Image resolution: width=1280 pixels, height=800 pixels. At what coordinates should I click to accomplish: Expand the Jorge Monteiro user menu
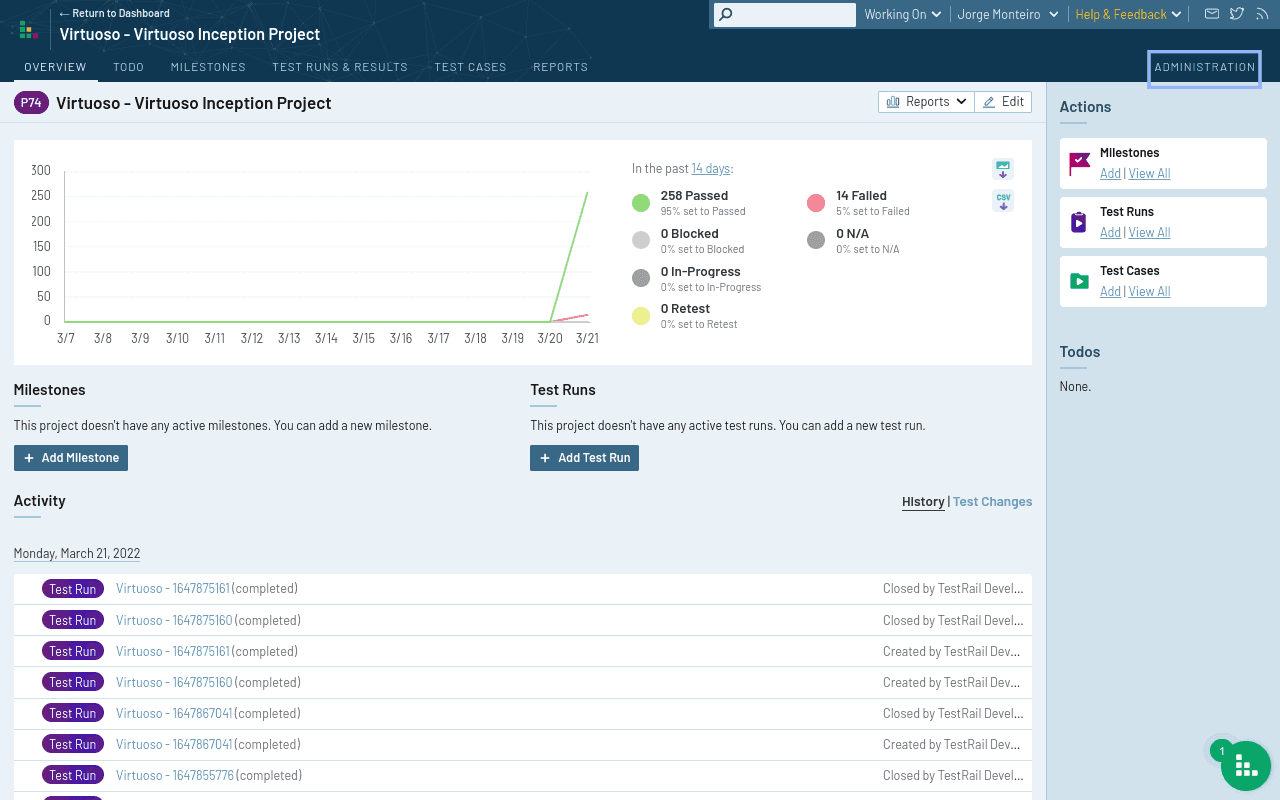pyautogui.click(x=1007, y=15)
